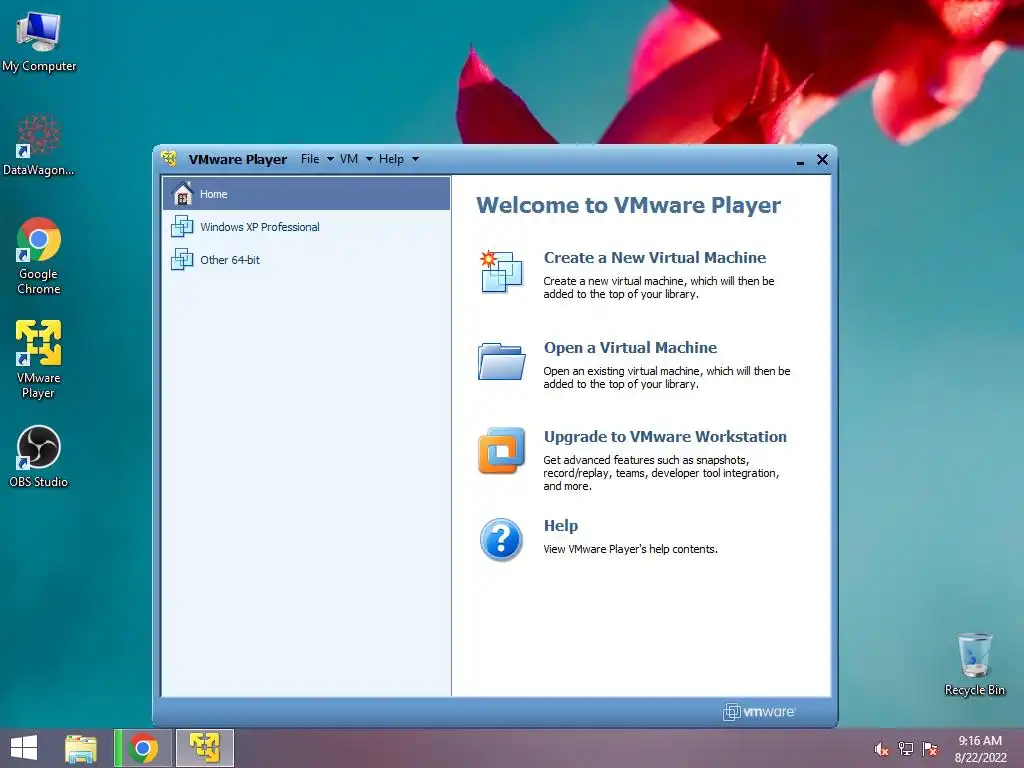The width and height of the screenshot is (1024, 768).
Task: Select Other 64-bit label in library
Action: click(x=230, y=259)
